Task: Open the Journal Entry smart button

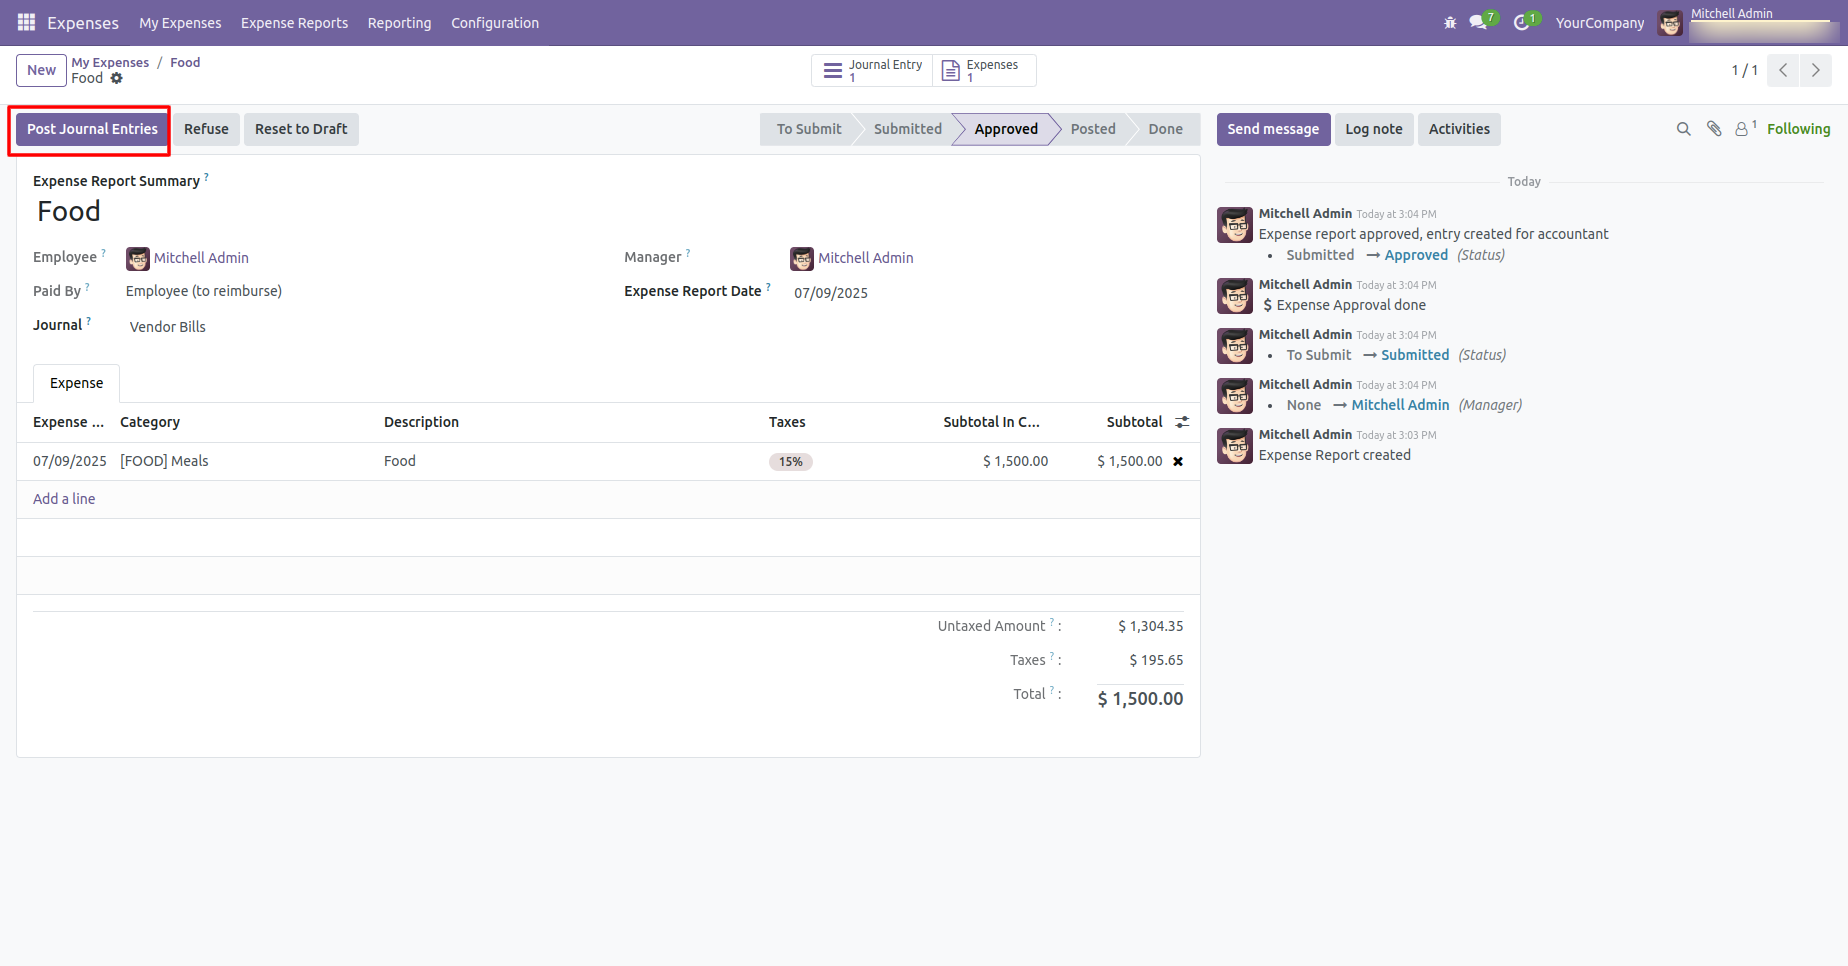Action: 872,70
